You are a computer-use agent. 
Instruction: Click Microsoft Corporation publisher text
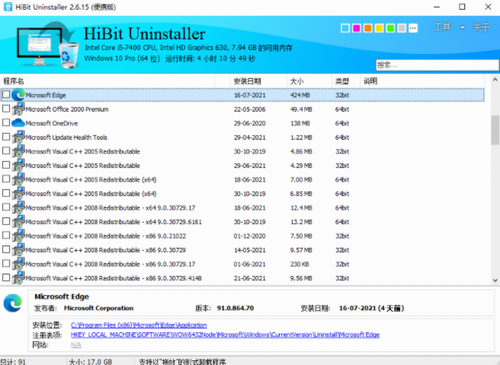pyautogui.click(x=99, y=308)
